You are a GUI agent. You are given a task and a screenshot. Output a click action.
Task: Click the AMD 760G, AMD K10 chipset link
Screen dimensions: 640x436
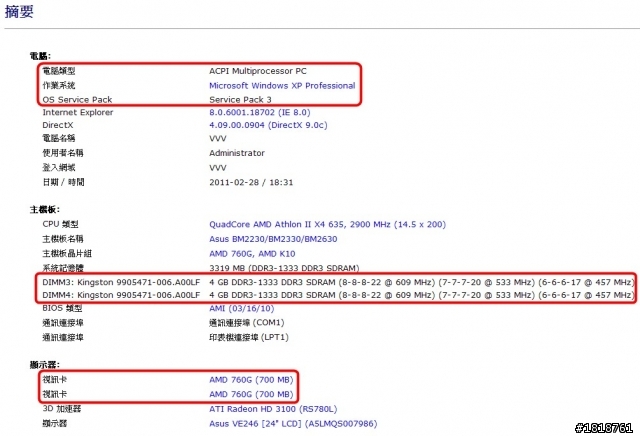252,254
